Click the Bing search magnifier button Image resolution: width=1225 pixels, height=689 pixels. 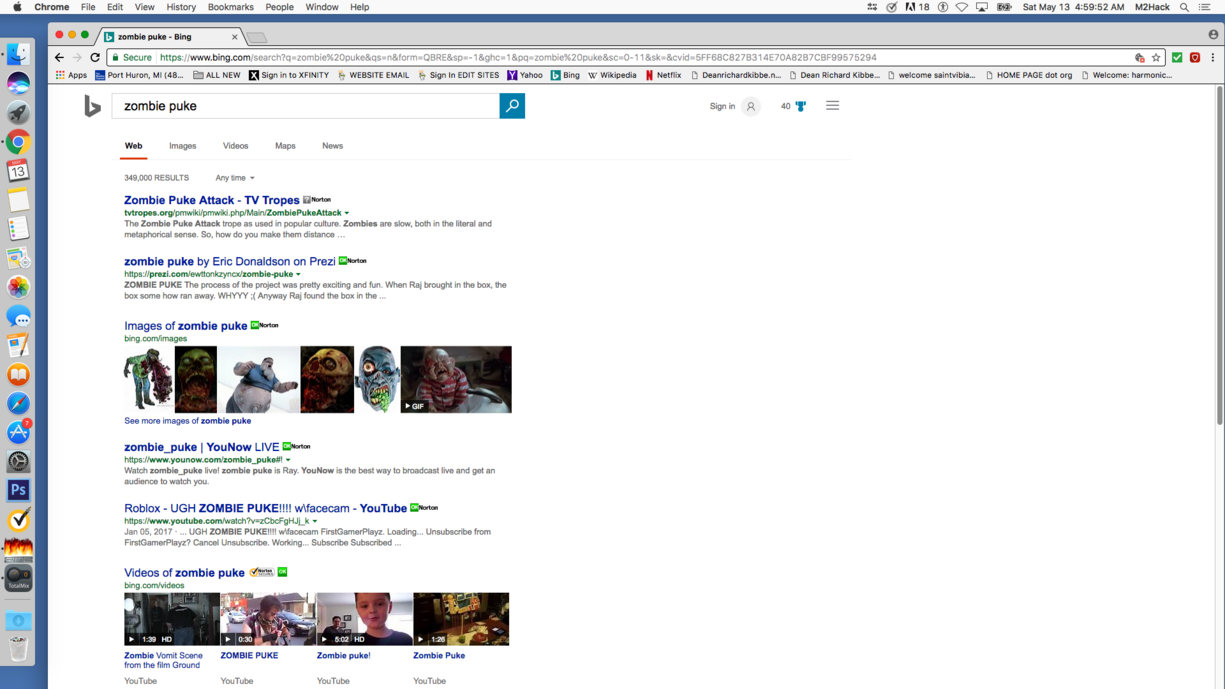512,106
